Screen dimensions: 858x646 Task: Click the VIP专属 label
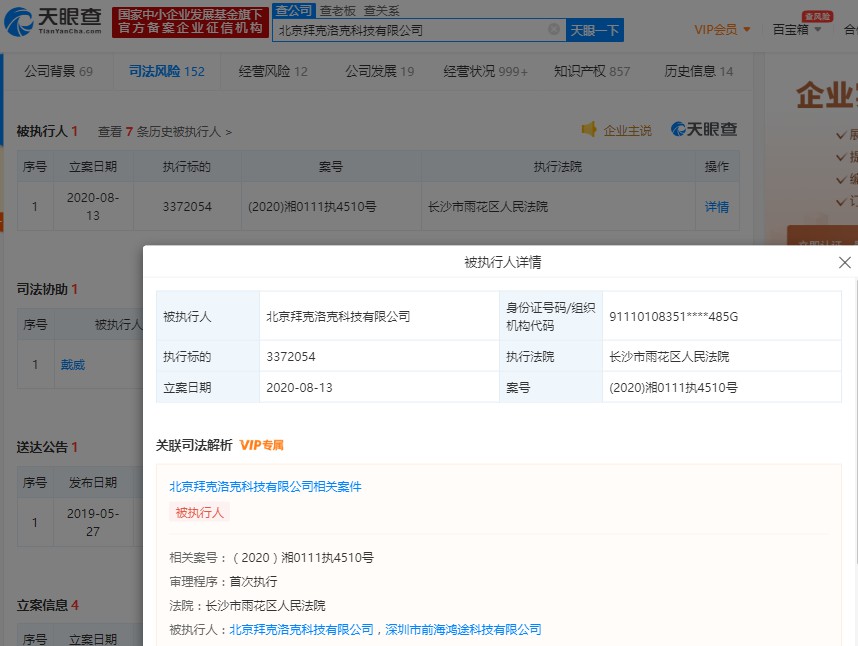click(262, 445)
